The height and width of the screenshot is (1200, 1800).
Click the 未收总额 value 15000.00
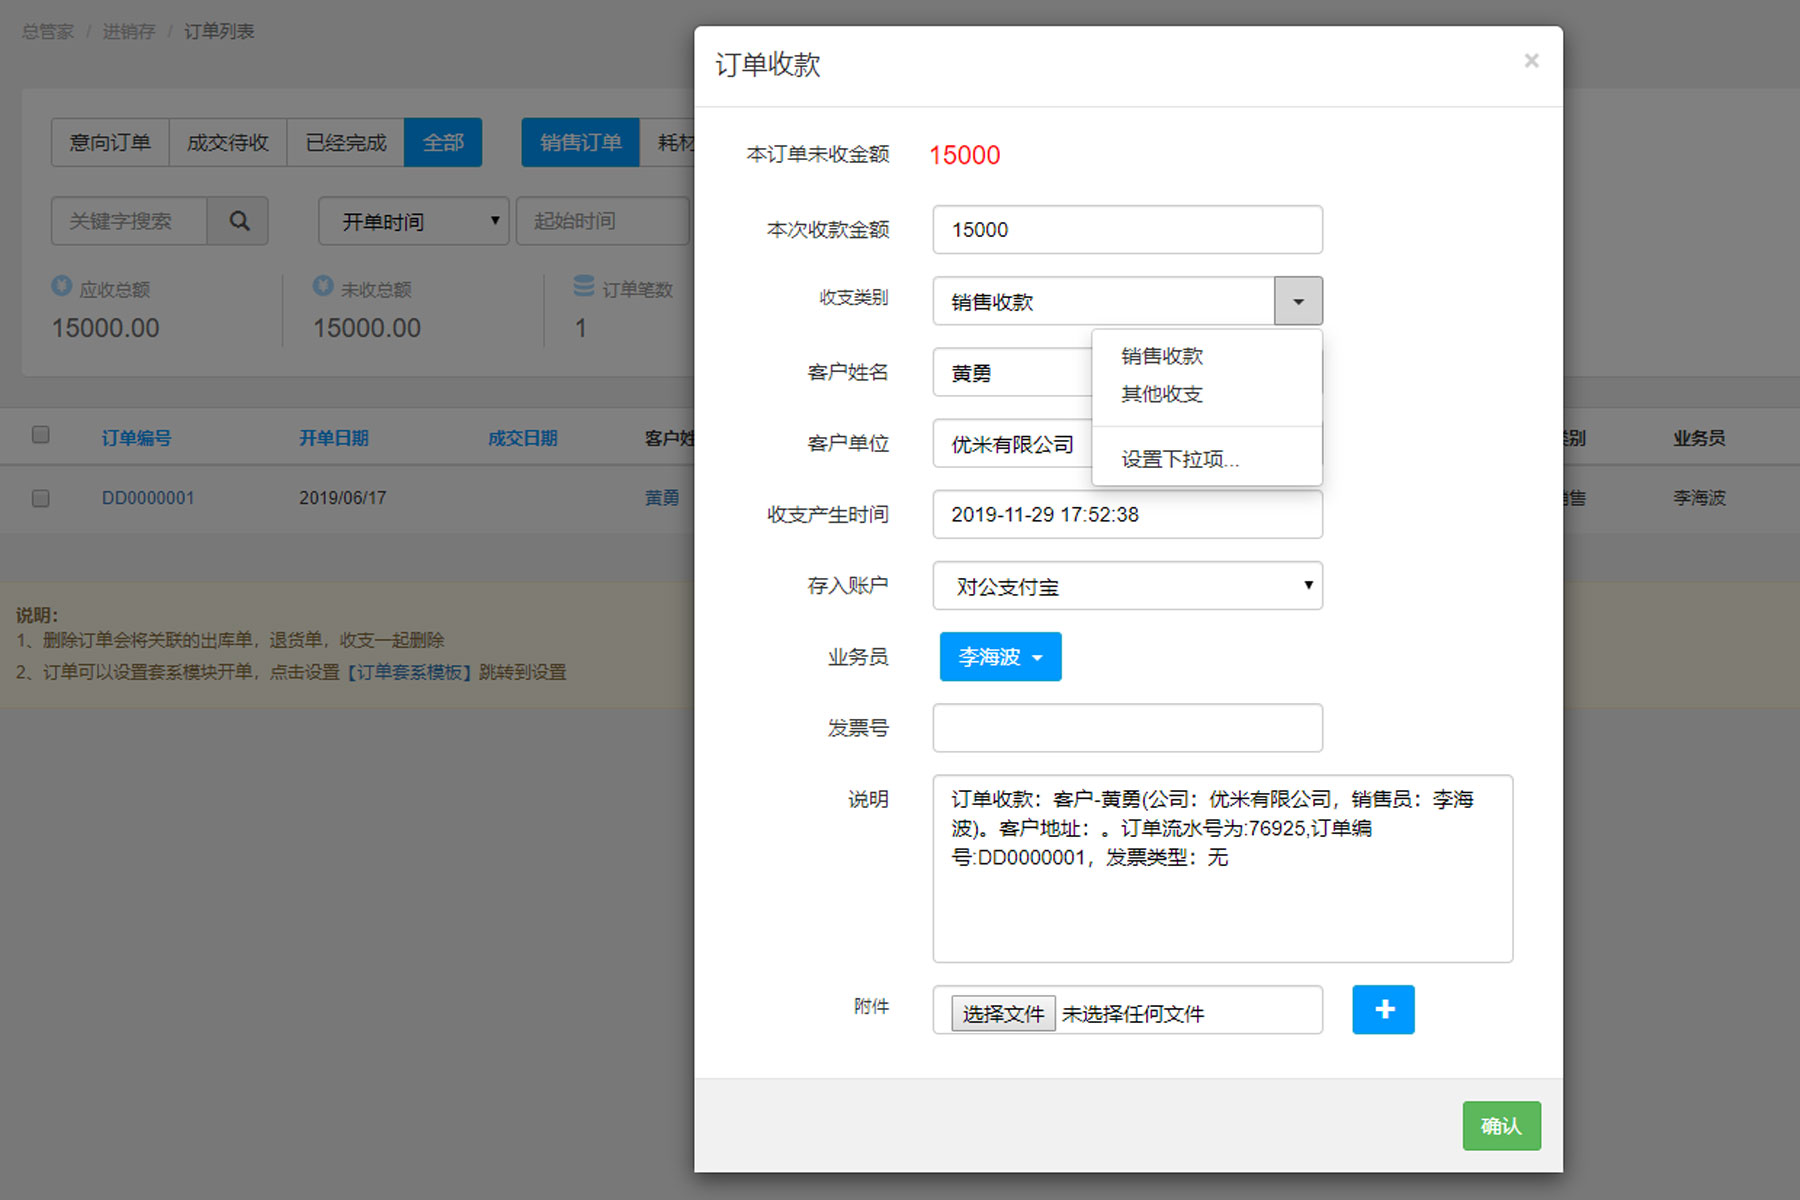pos(367,328)
